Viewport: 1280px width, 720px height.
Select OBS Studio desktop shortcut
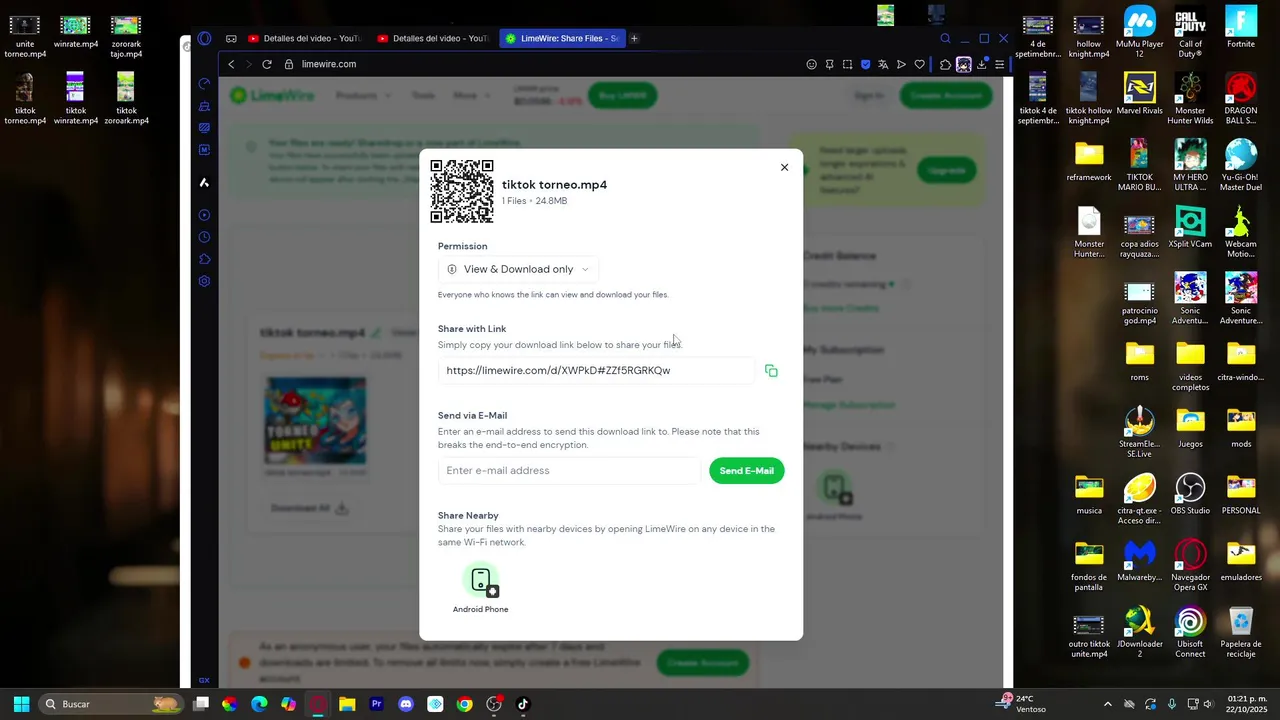[x=1190, y=493]
